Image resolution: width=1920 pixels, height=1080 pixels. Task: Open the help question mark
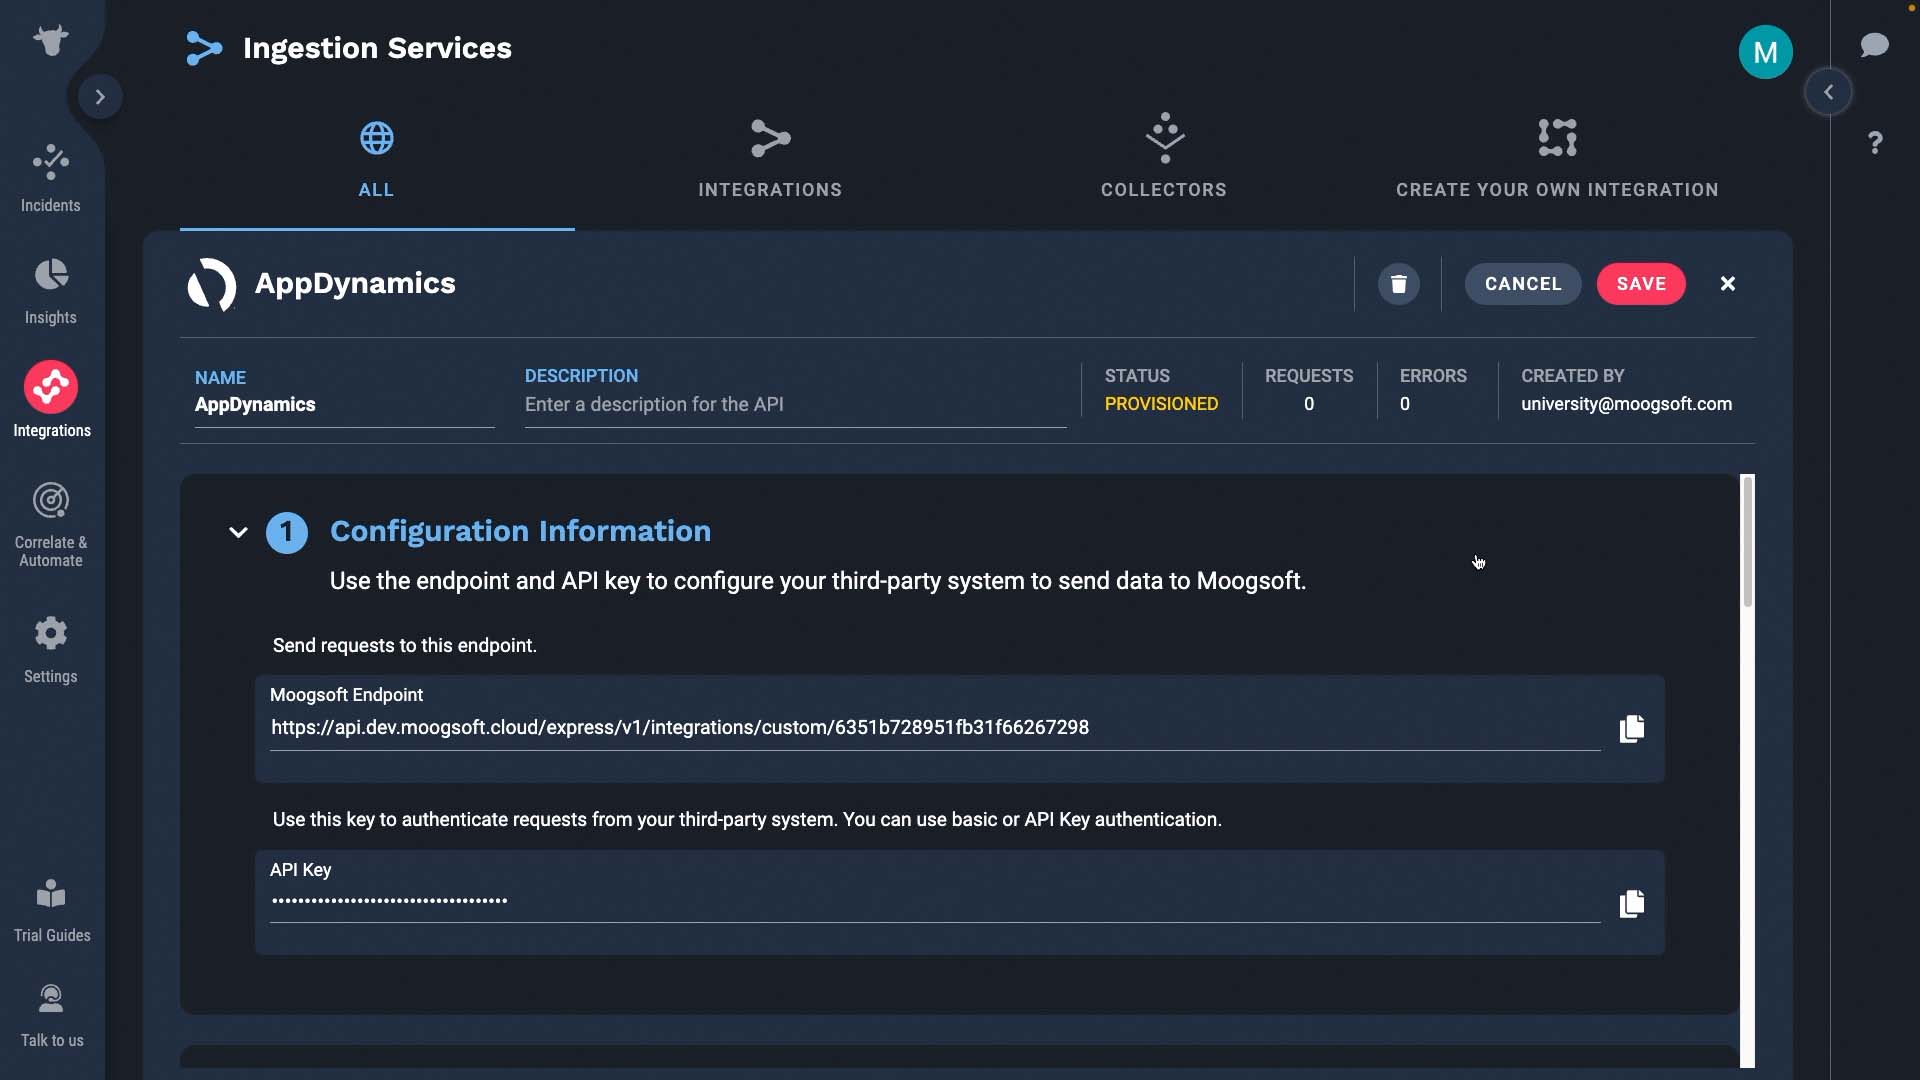(1876, 143)
